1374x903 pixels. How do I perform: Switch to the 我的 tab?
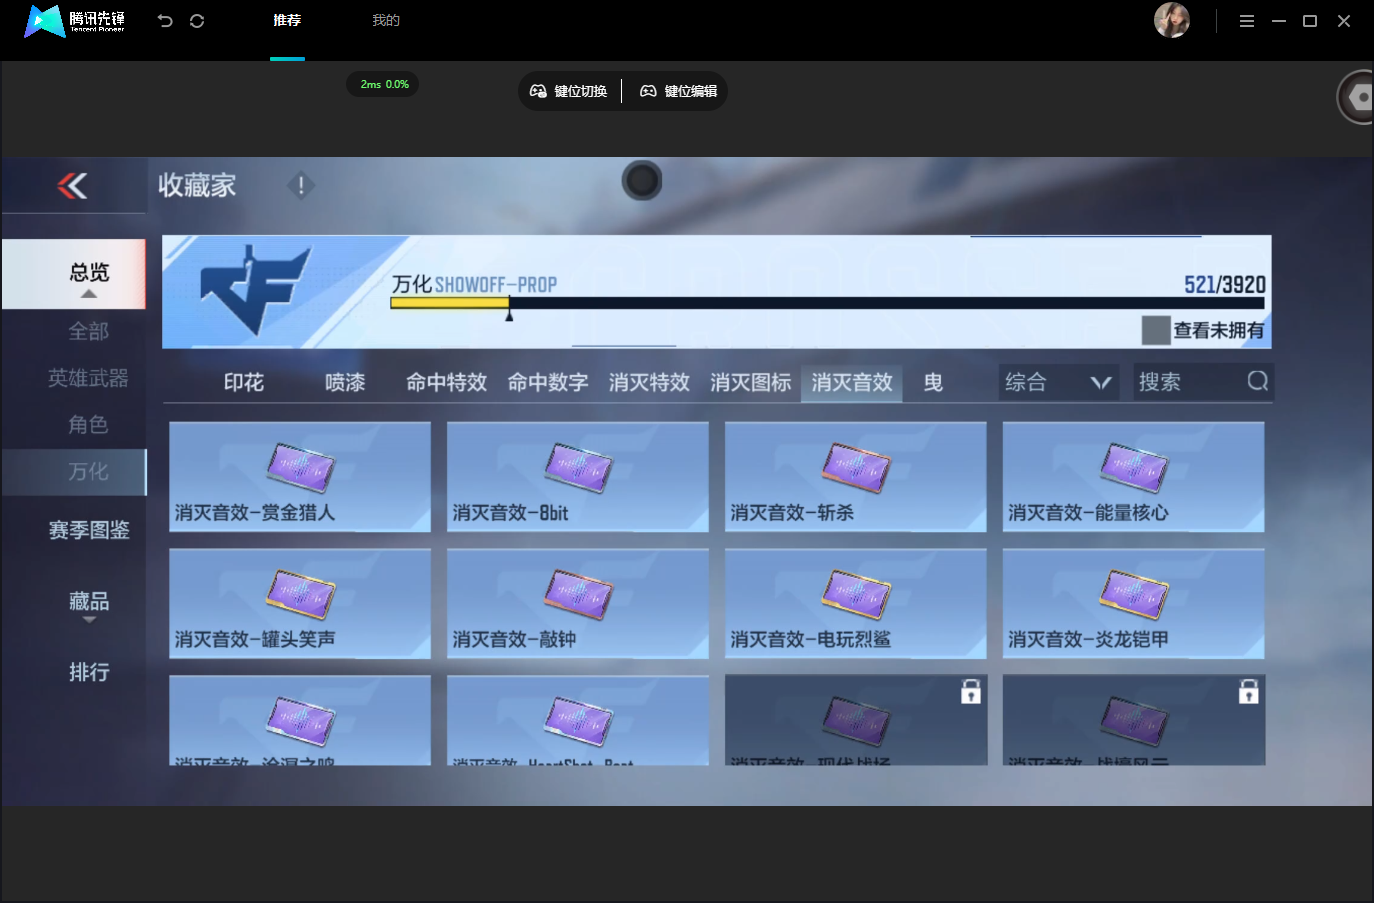pyautogui.click(x=386, y=21)
